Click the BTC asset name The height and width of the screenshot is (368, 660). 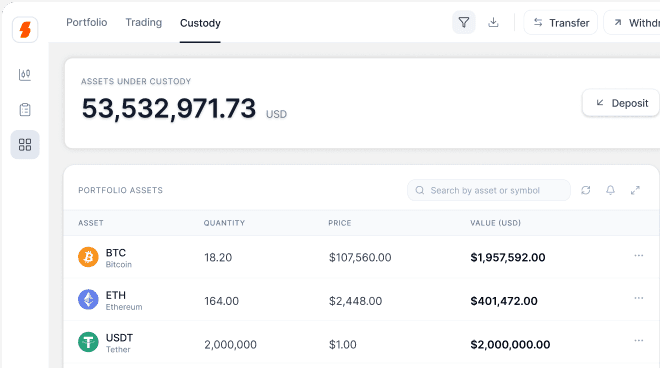[x=116, y=253]
